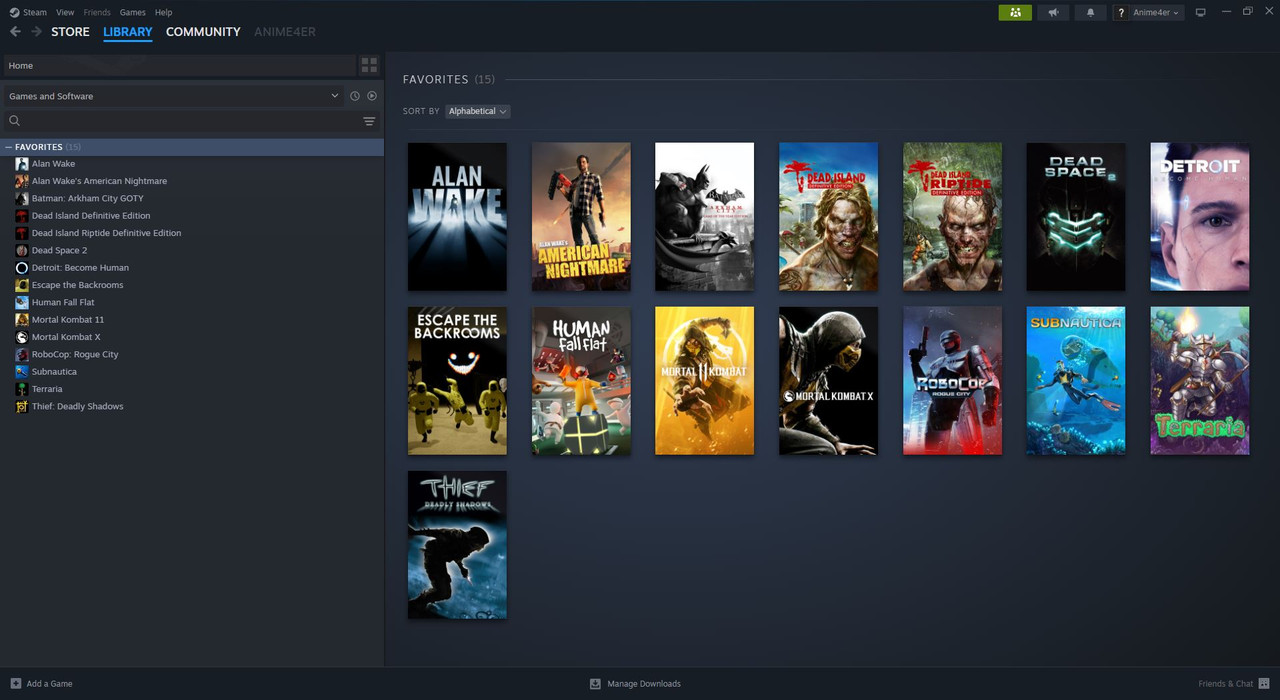Screen dimensions: 1280x700
Task: Toggle ready-to-play filter icon
Action: point(372,96)
